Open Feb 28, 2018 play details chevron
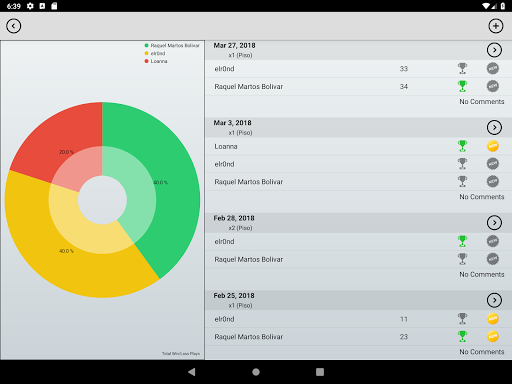 (x=494, y=223)
